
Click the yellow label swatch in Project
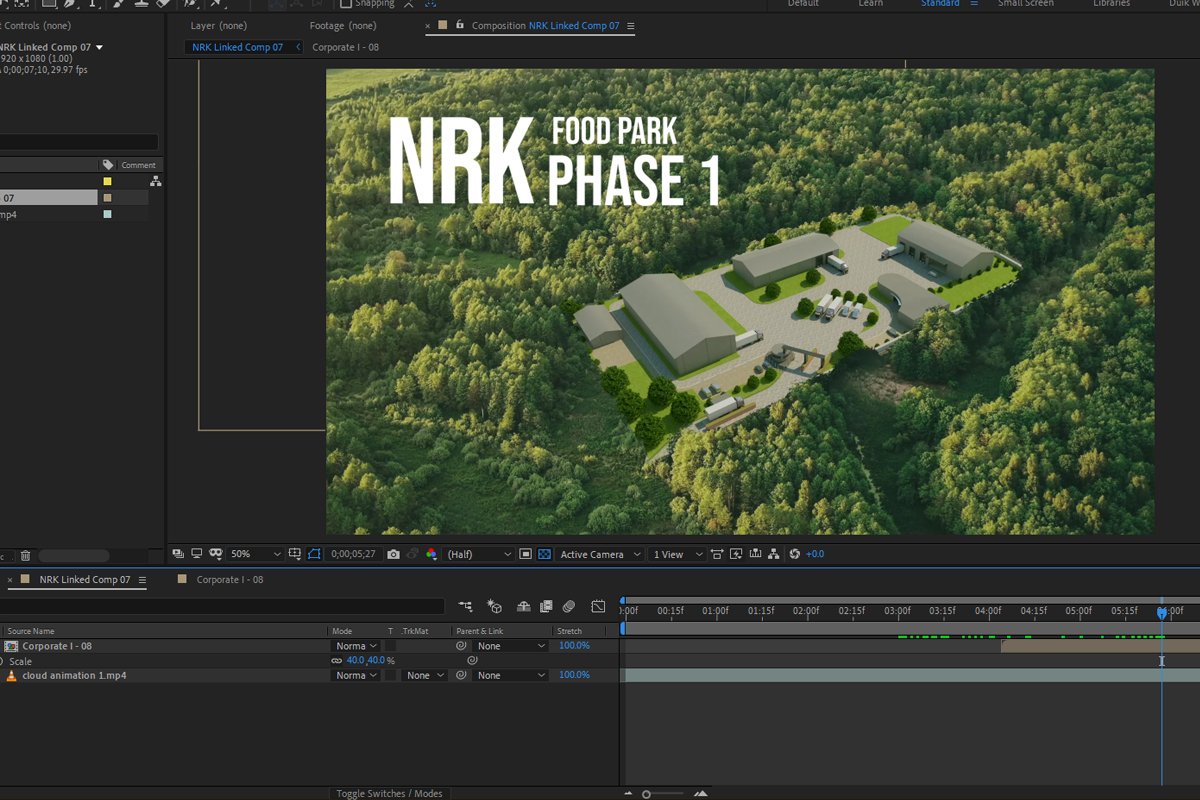107,182
